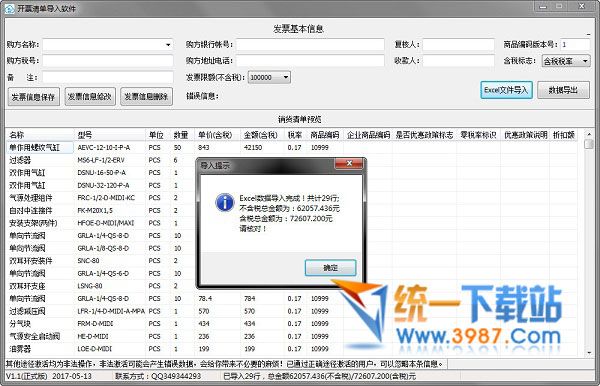Image resolution: width=600 pixels, height=386 pixels.
Task: Click model cell DSNU-16-50-P-A
Action: point(109,173)
